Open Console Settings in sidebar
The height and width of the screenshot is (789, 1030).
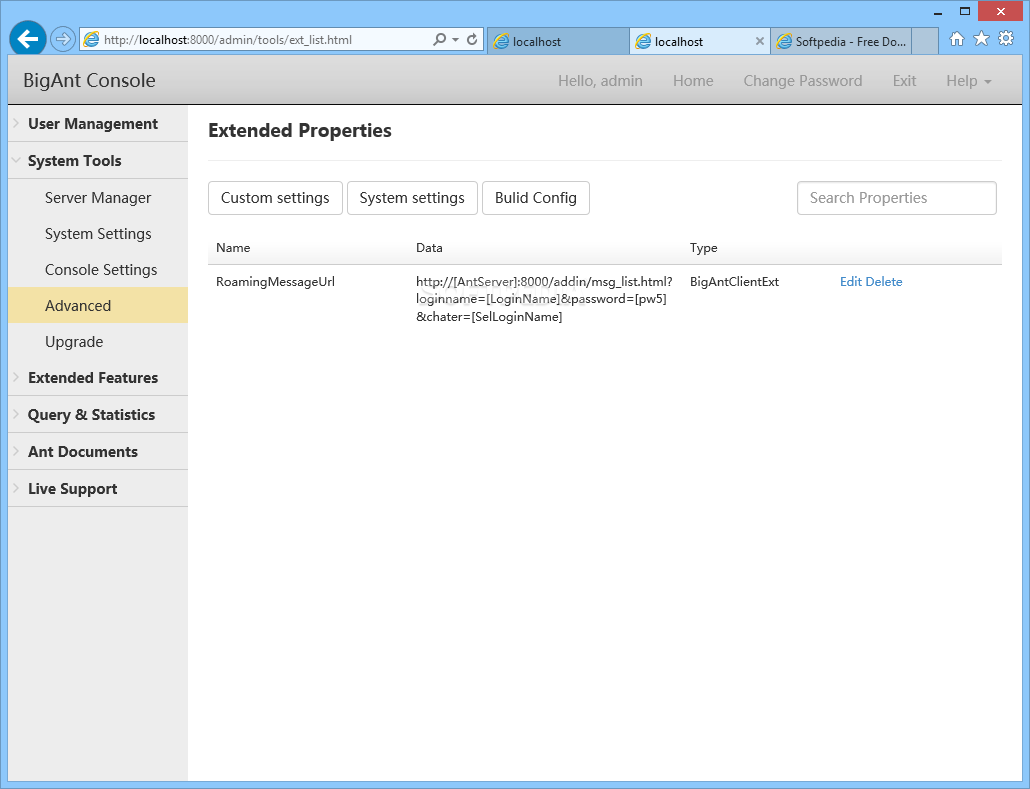pyautogui.click(x=98, y=270)
